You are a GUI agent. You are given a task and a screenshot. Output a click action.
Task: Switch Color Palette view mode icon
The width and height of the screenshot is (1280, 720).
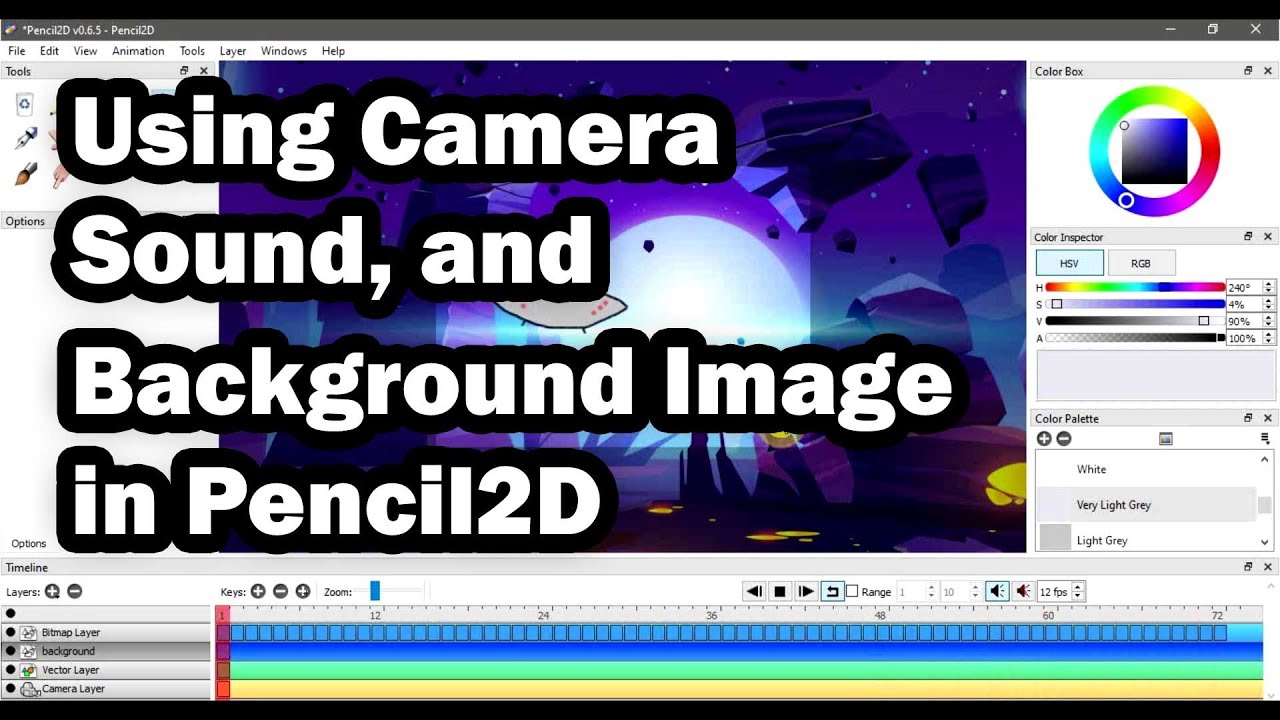(x=1165, y=439)
